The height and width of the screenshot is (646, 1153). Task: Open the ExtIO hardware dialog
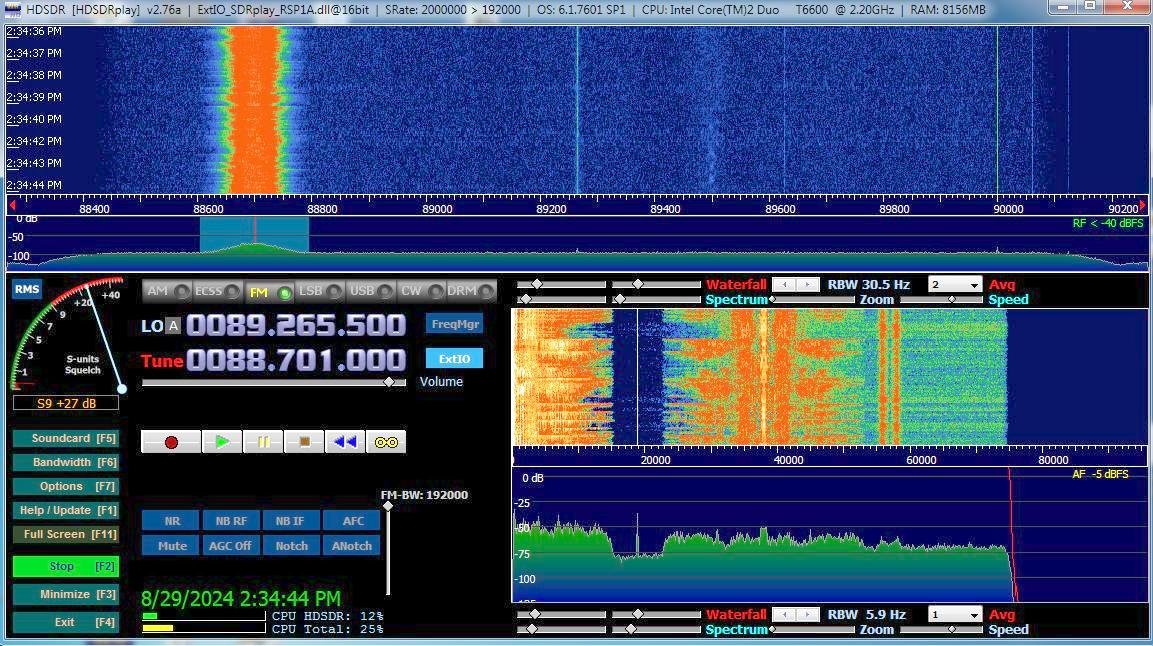(x=454, y=359)
